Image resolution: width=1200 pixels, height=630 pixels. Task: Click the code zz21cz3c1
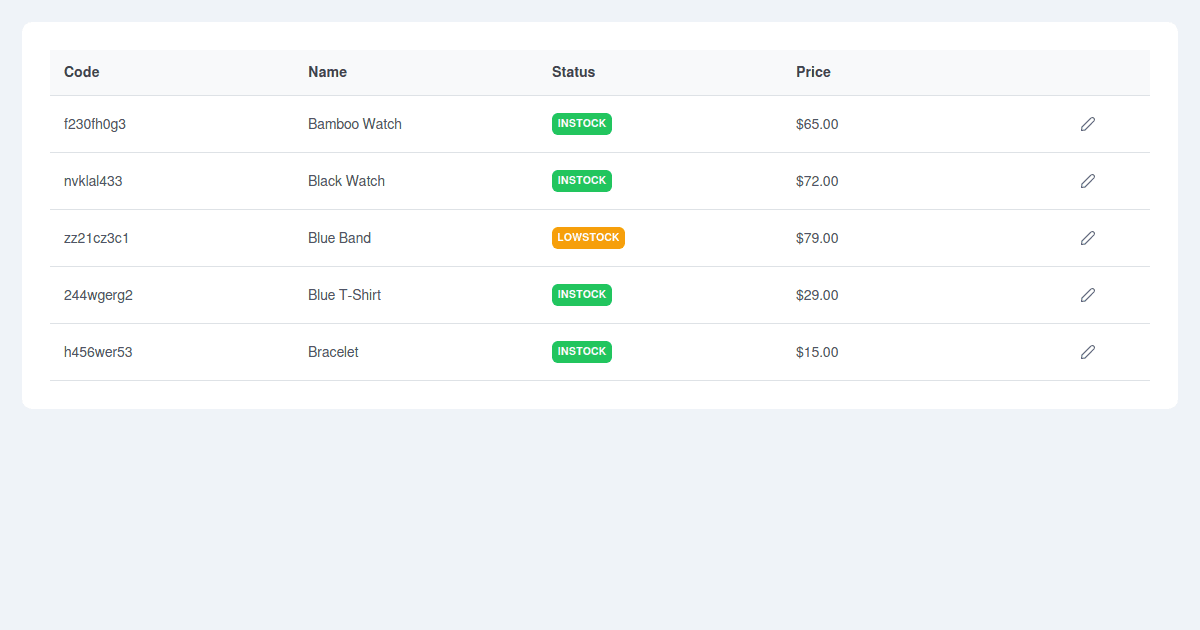pyautogui.click(x=97, y=238)
